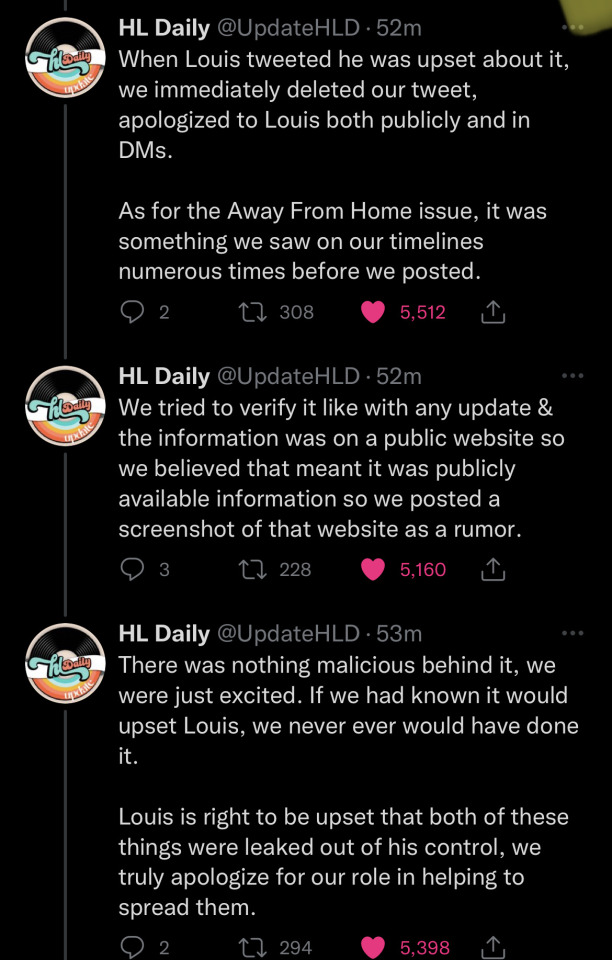Open more options on first 52m tweet
Screen dimensions: 612x960
click(x=573, y=27)
